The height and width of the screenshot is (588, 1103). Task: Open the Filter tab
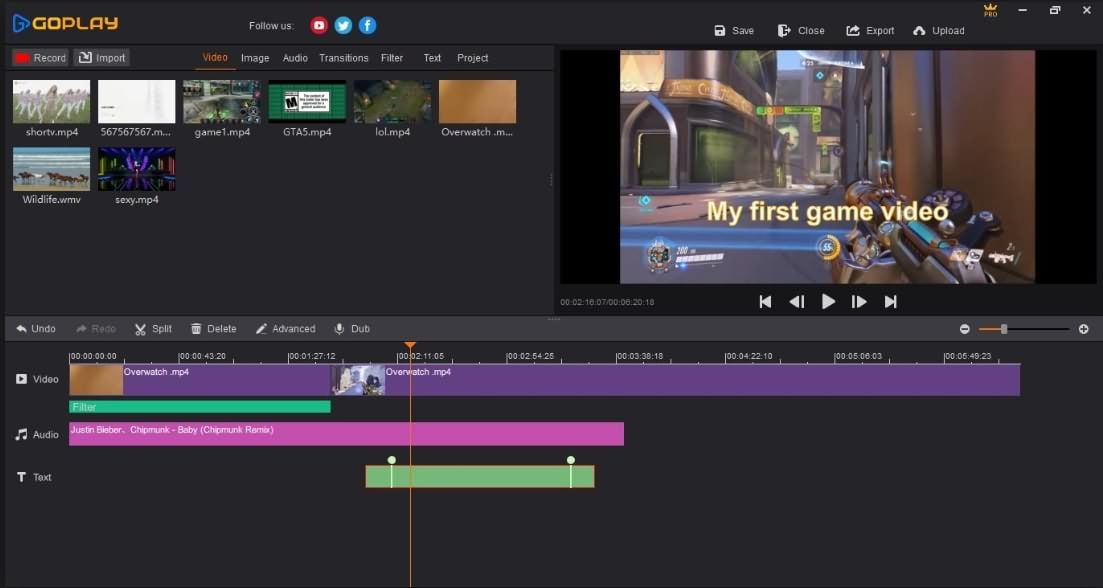coord(392,58)
